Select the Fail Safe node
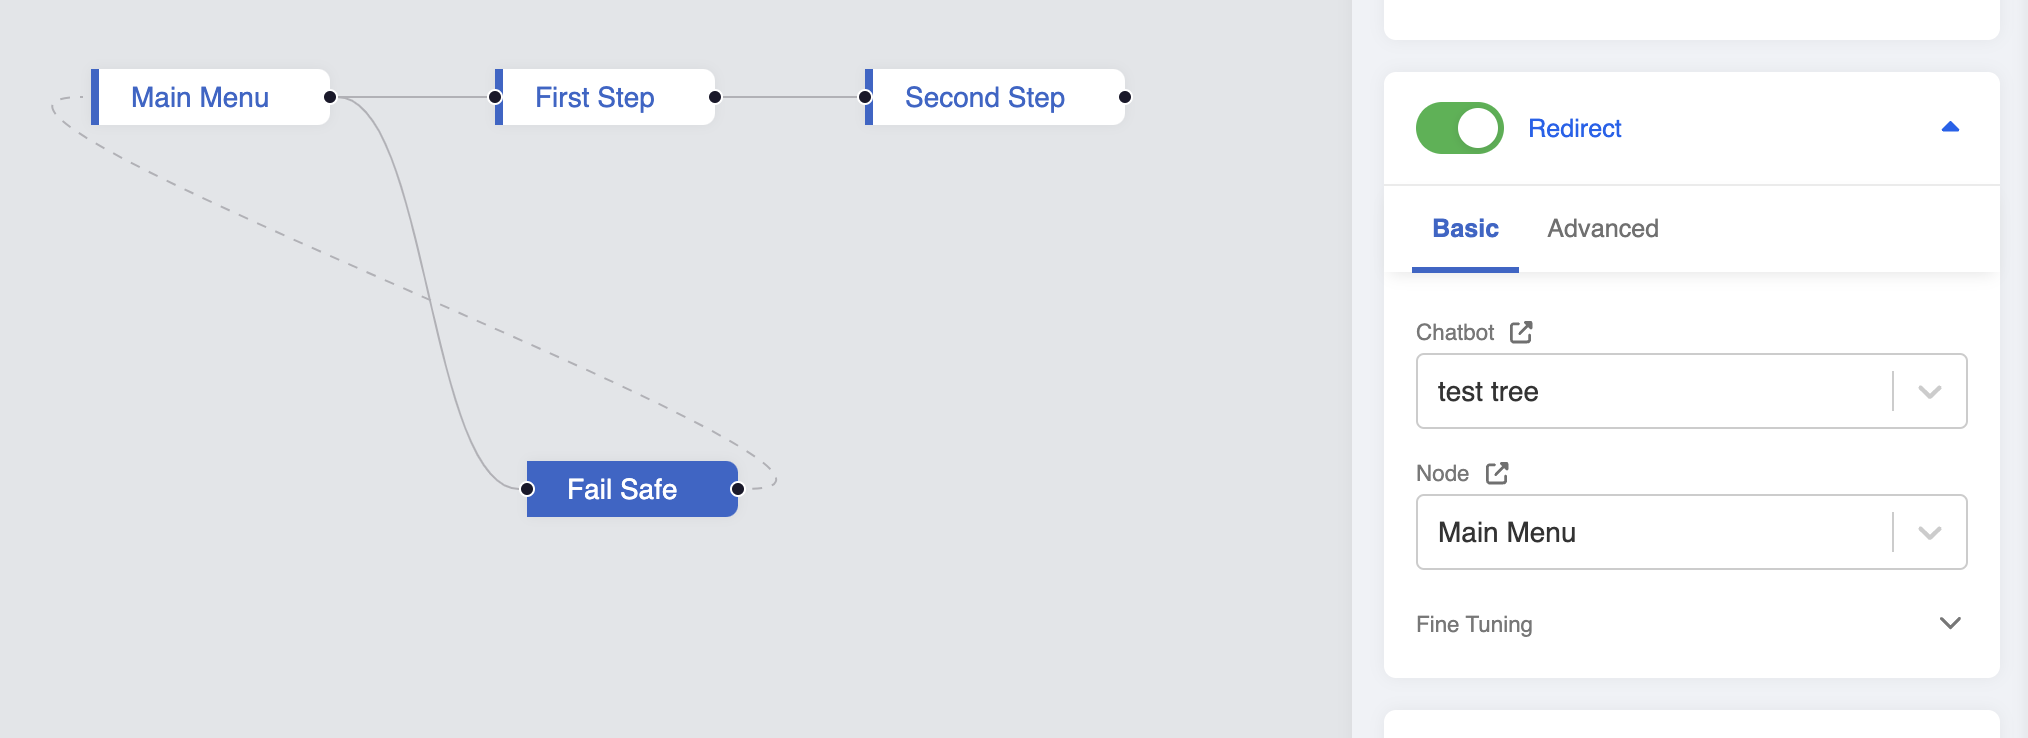The height and width of the screenshot is (738, 2028). pyautogui.click(x=622, y=489)
